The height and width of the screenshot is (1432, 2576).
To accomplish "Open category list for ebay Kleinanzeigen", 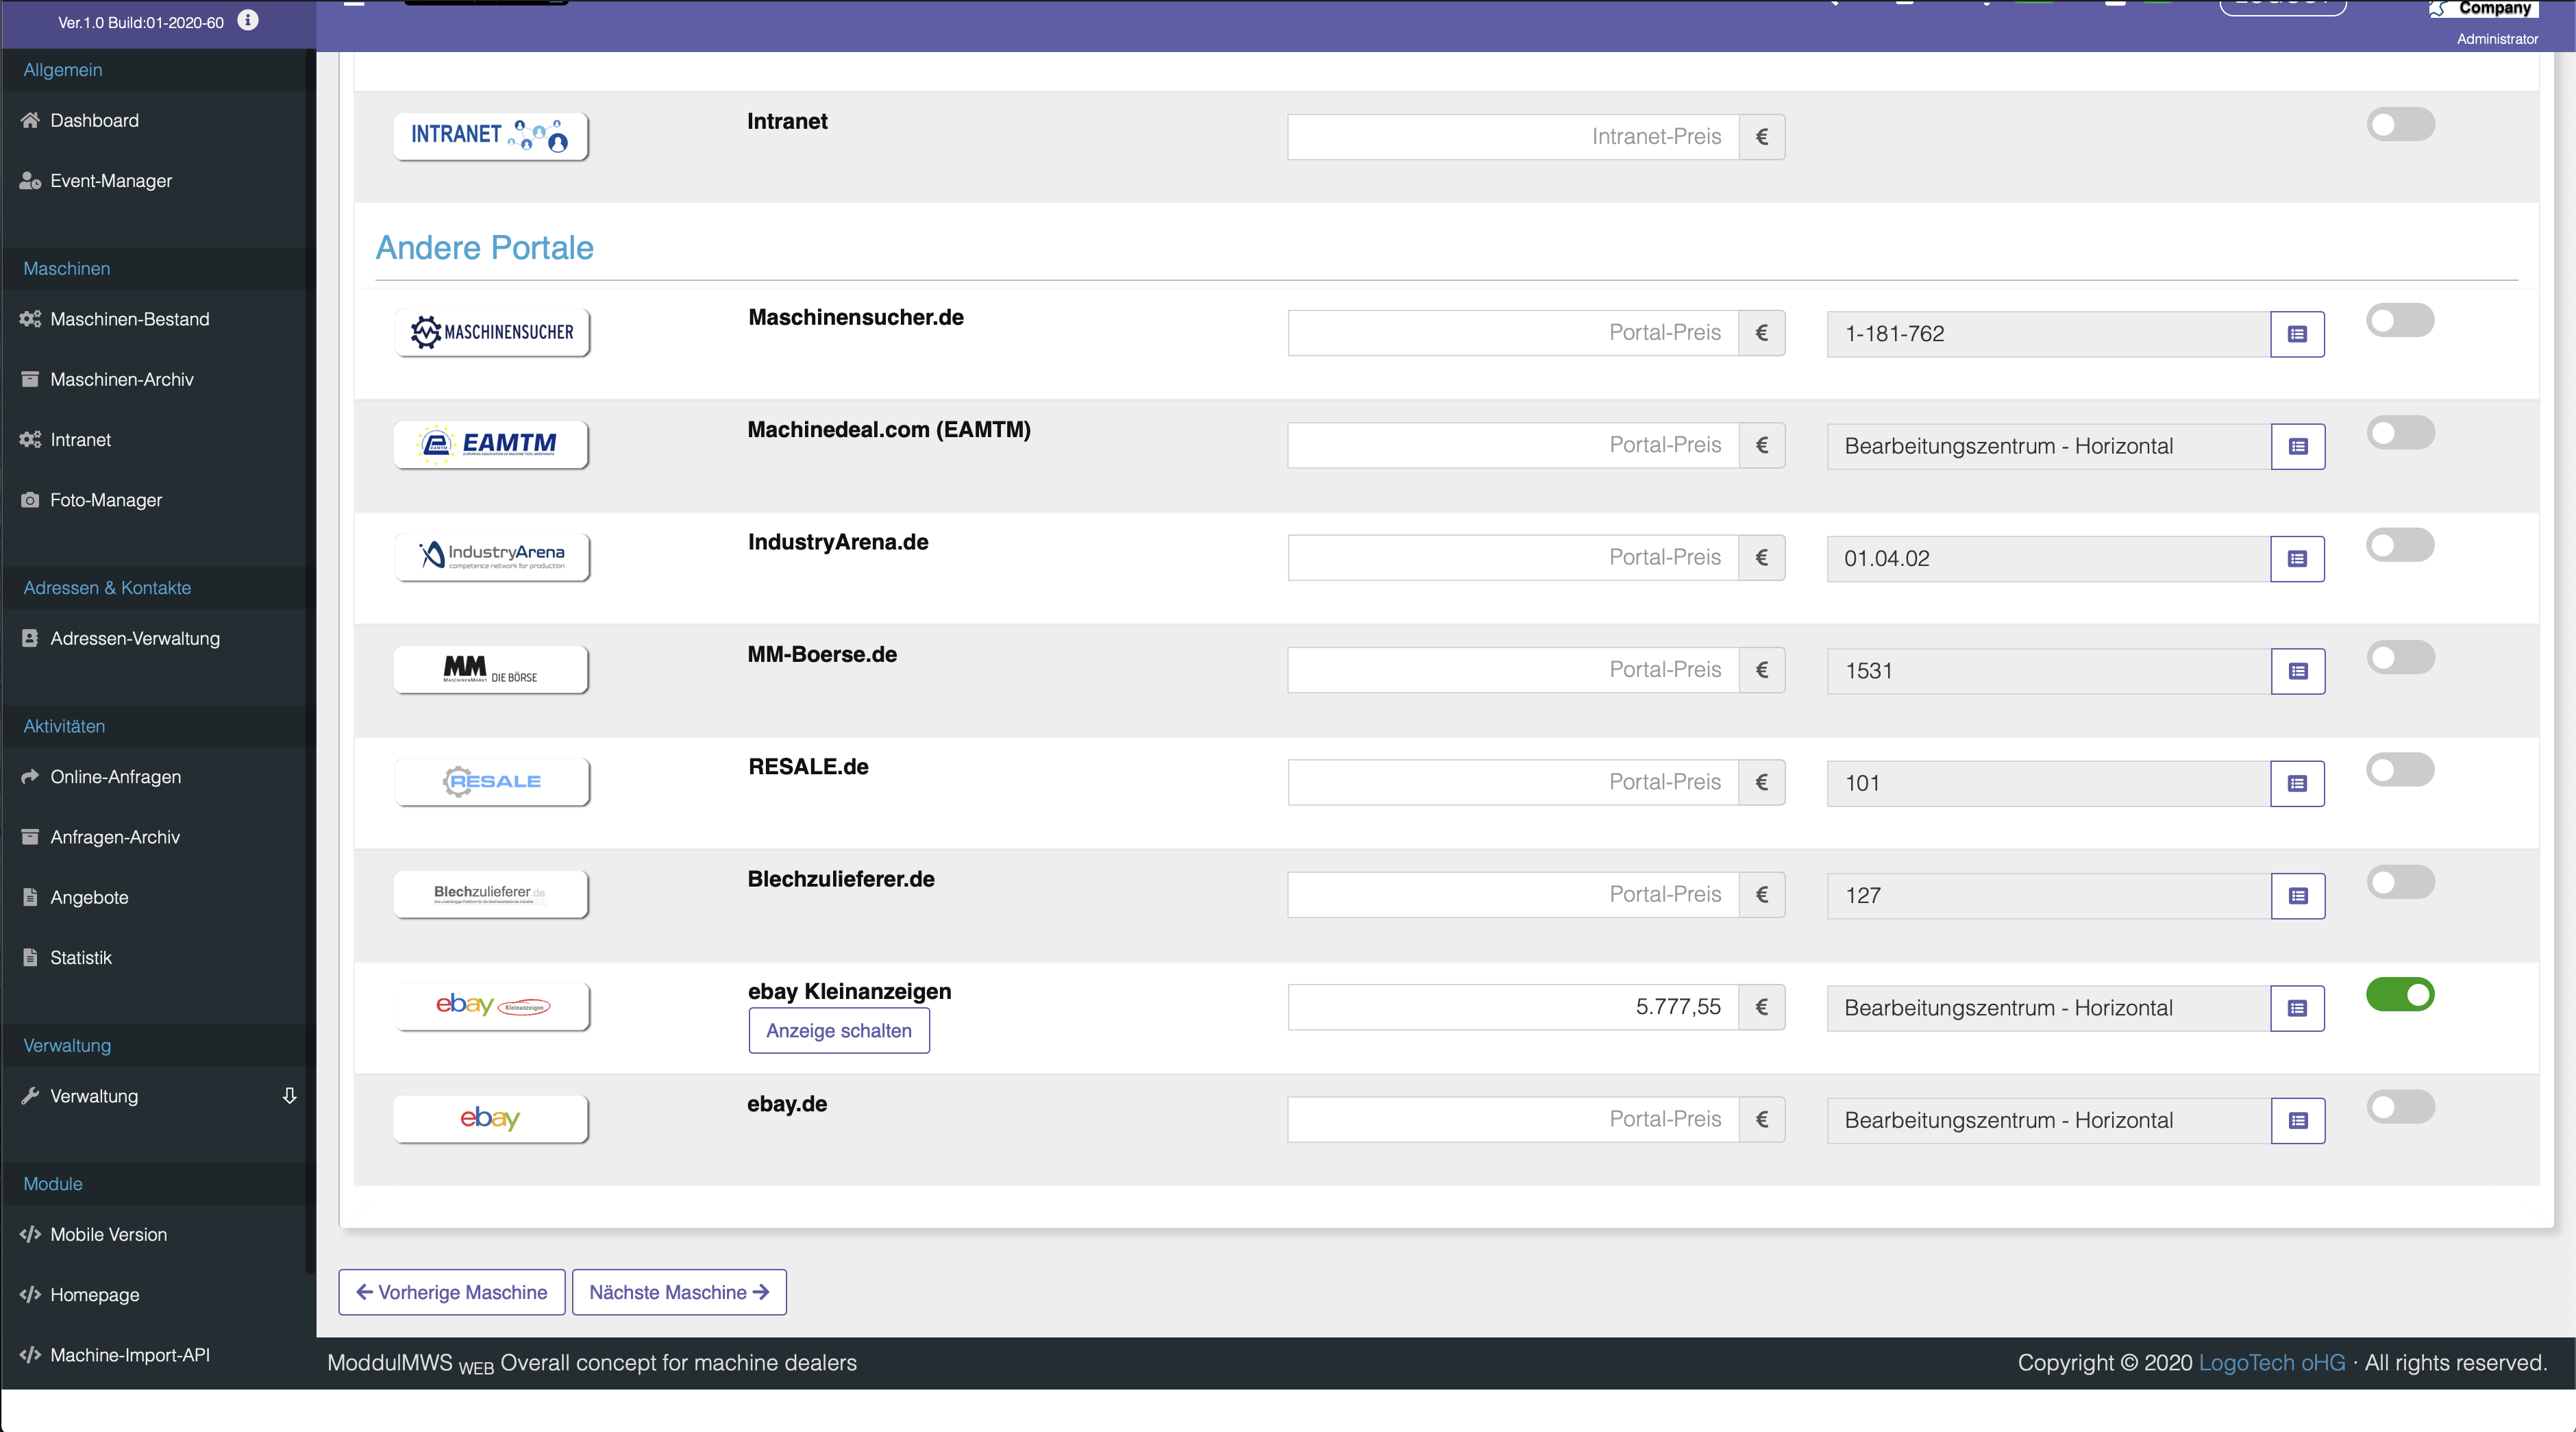I will tap(2297, 1008).
